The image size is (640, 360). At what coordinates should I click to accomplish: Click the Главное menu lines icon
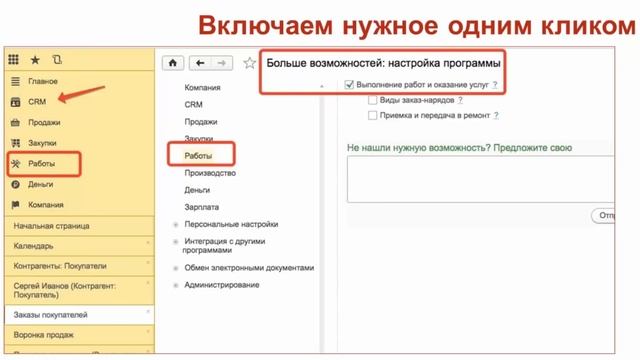(x=16, y=81)
